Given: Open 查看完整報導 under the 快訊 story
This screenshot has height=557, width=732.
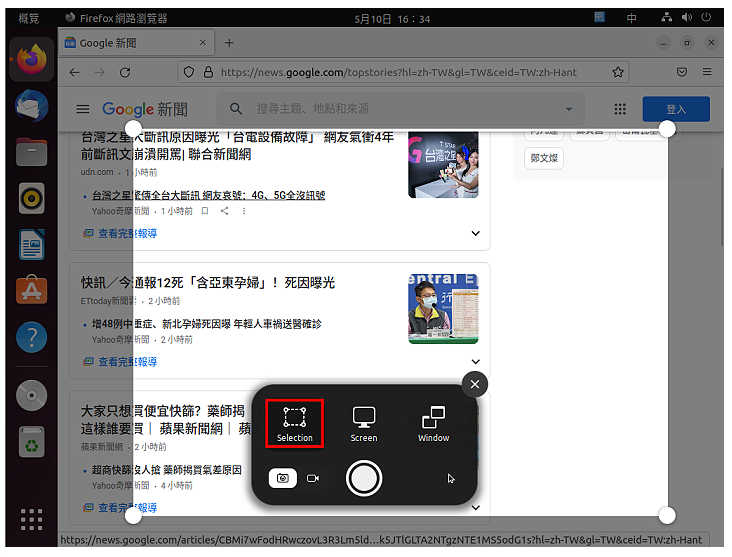Looking at the screenshot, I should [120, 362].
